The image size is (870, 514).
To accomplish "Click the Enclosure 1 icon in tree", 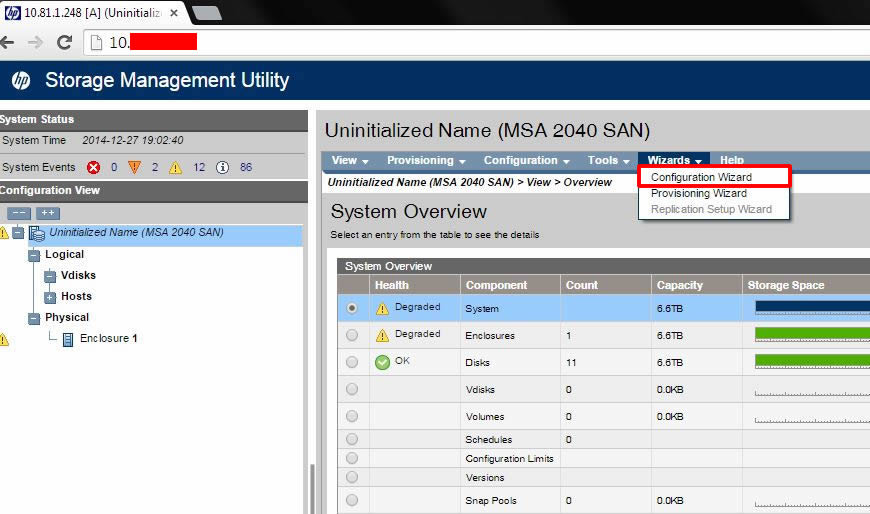I will coord(68,339).
